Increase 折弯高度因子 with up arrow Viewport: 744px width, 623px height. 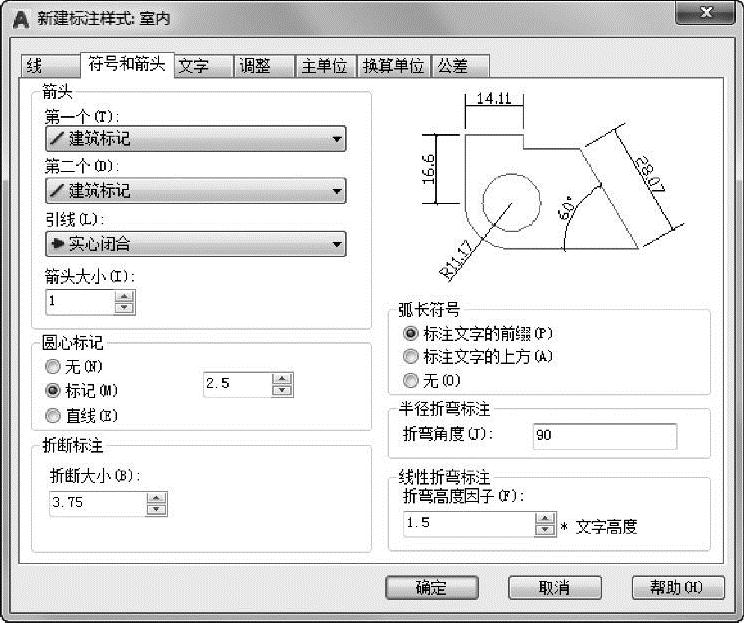(545, 518)
